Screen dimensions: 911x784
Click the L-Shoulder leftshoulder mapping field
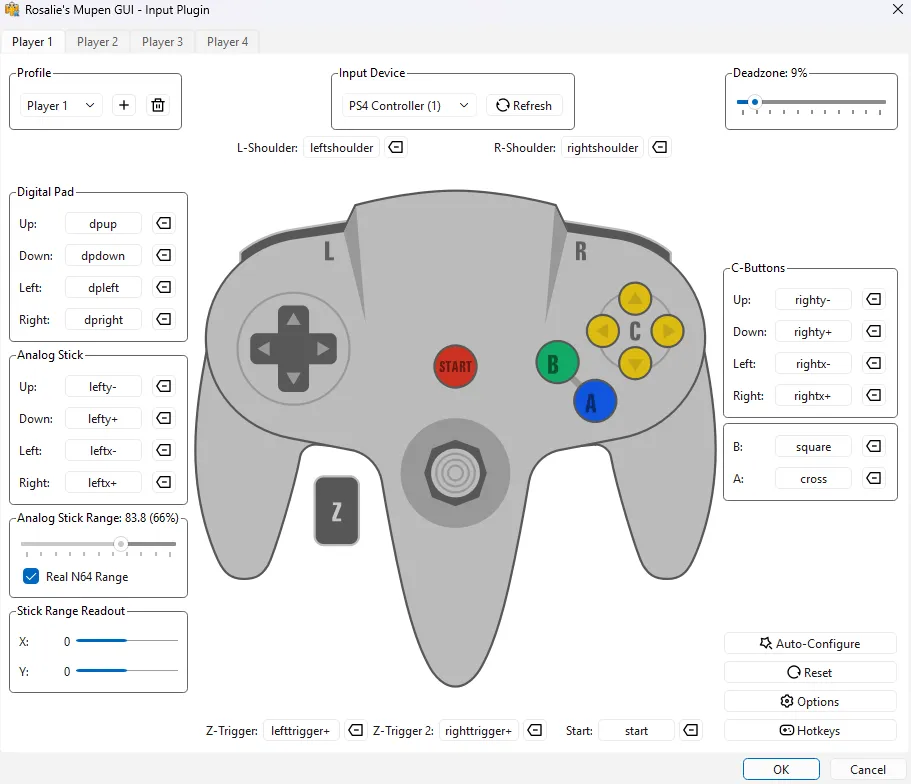tap(342, 148)
